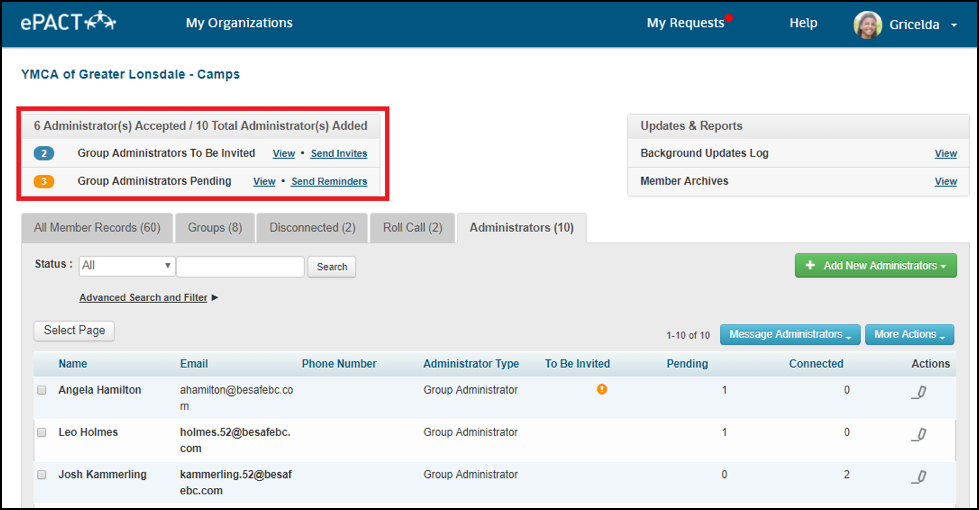View the Background Updates Log
The image size is (979, 510).
pyautogui.click(x=945, y=154)
